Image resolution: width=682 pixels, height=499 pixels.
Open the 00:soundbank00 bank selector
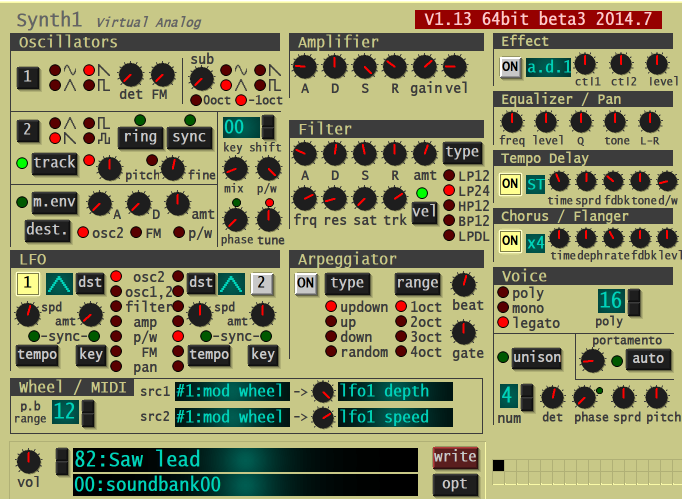(x=245, y=485)
